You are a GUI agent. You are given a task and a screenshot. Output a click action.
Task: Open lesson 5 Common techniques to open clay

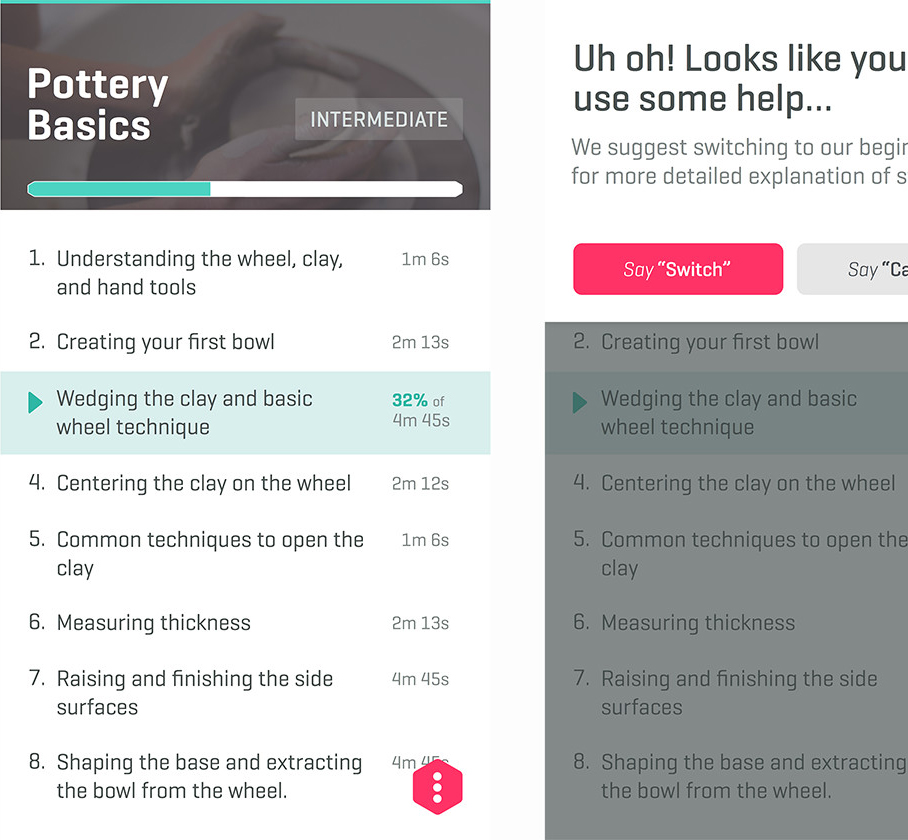tap(210, 554)
